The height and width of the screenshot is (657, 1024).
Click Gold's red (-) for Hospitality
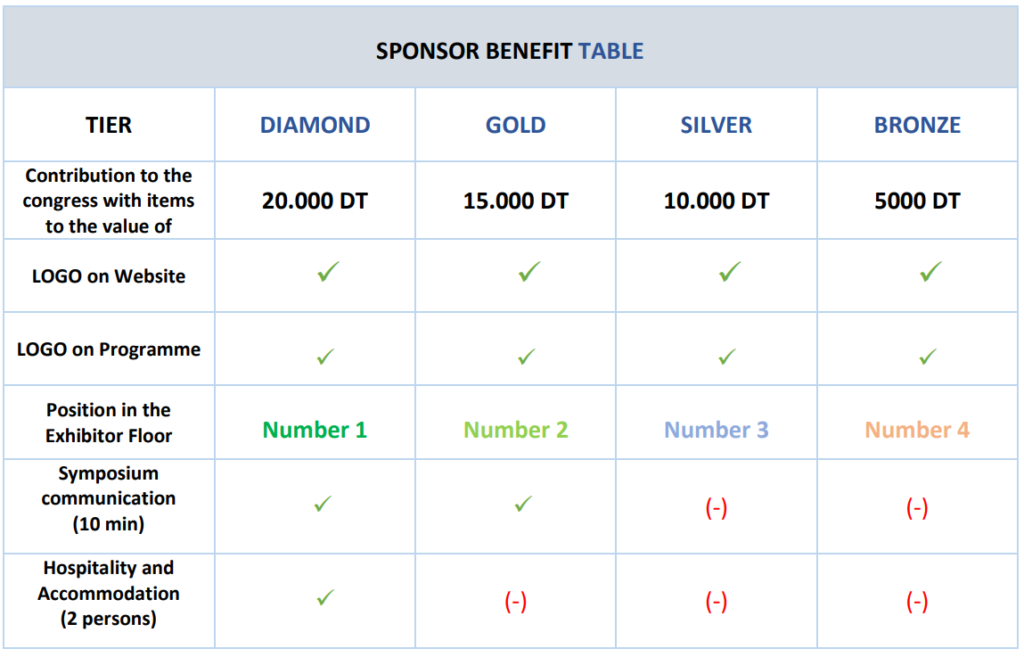click(x=516, y=601)
